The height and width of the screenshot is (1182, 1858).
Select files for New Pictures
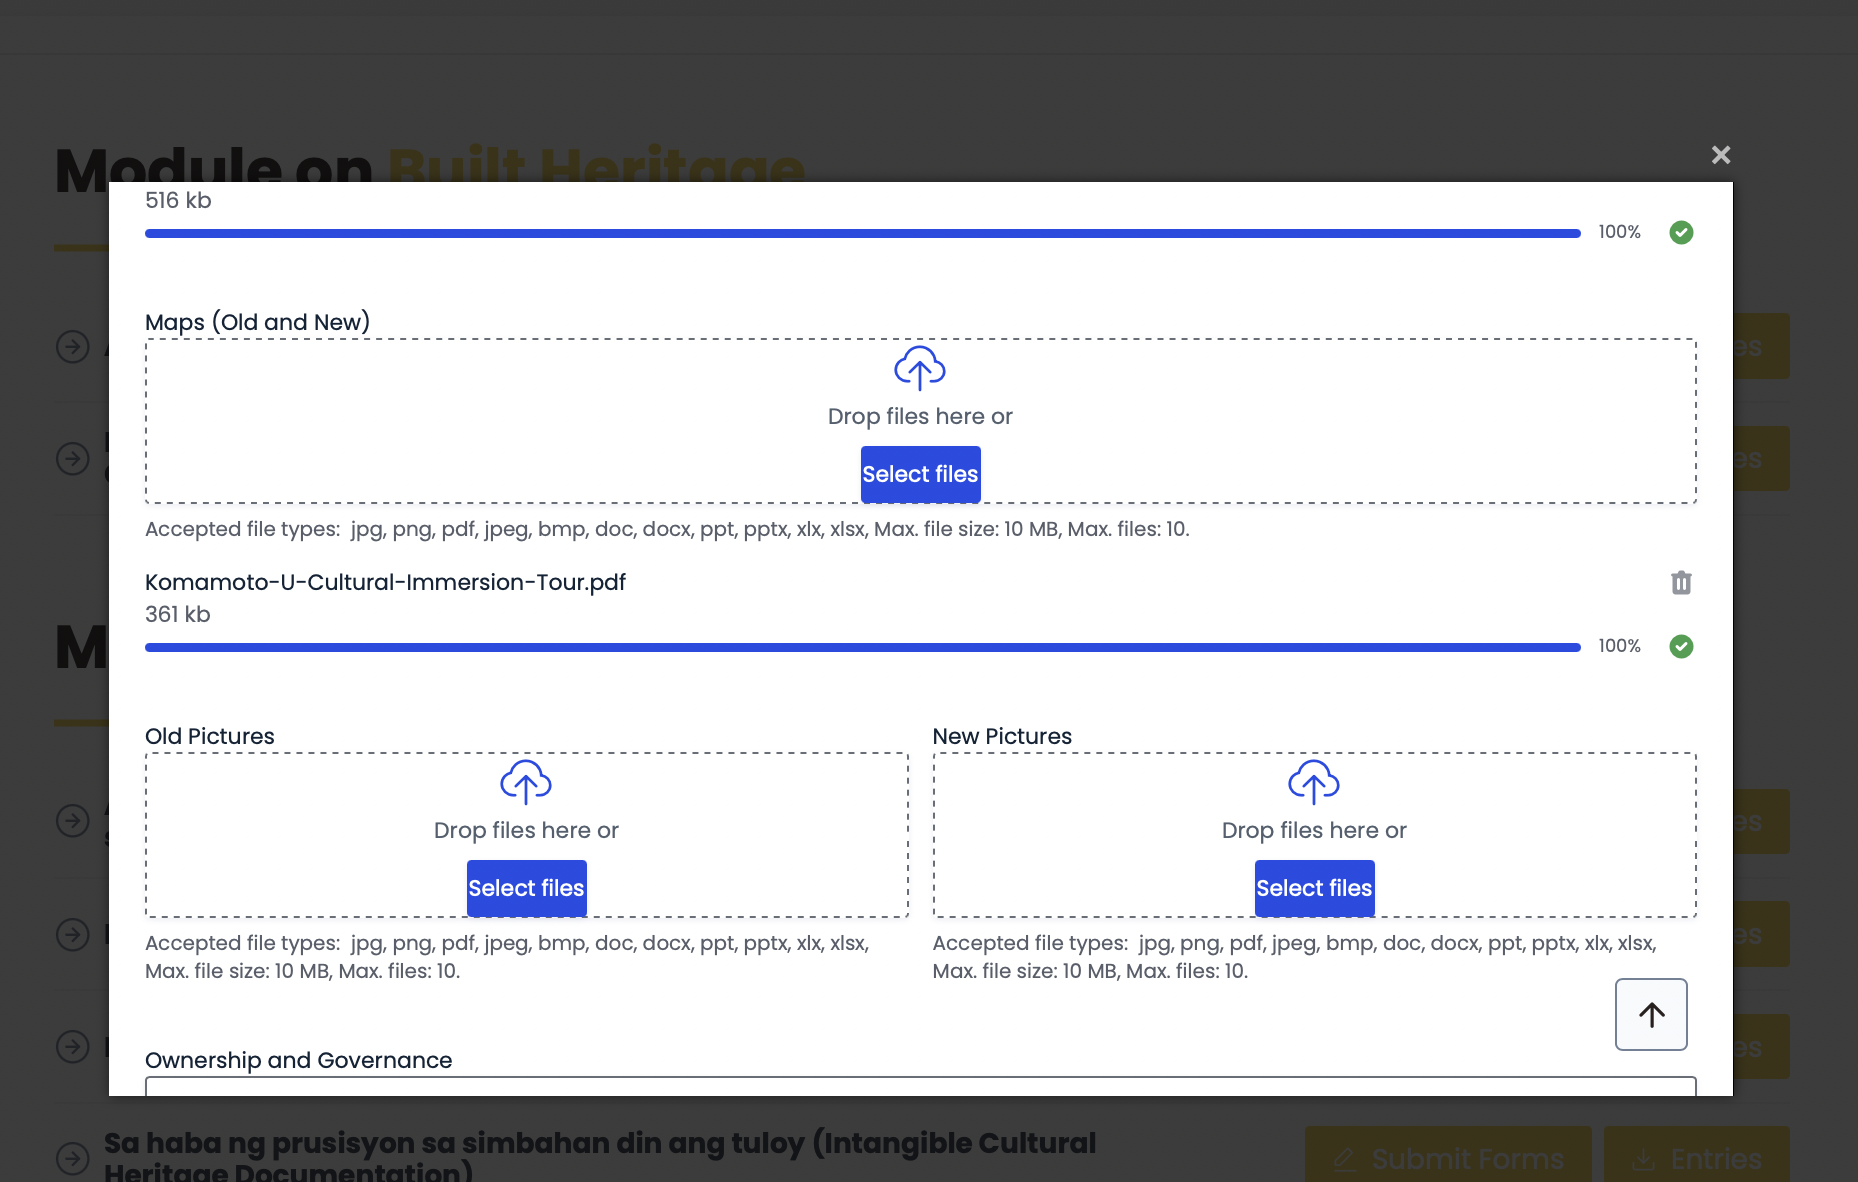[x=1314, y=888]
